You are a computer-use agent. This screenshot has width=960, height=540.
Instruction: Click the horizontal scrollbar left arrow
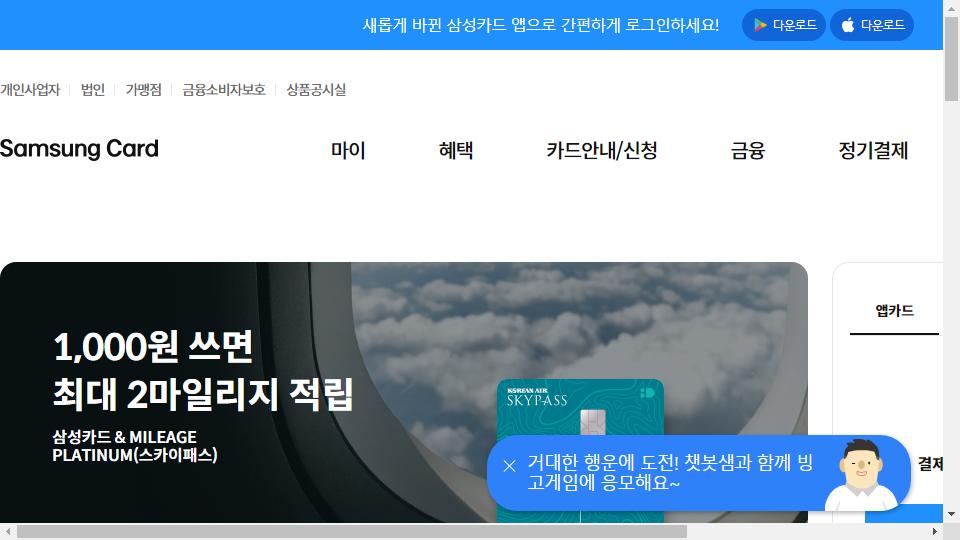click(x=8, y=531)
